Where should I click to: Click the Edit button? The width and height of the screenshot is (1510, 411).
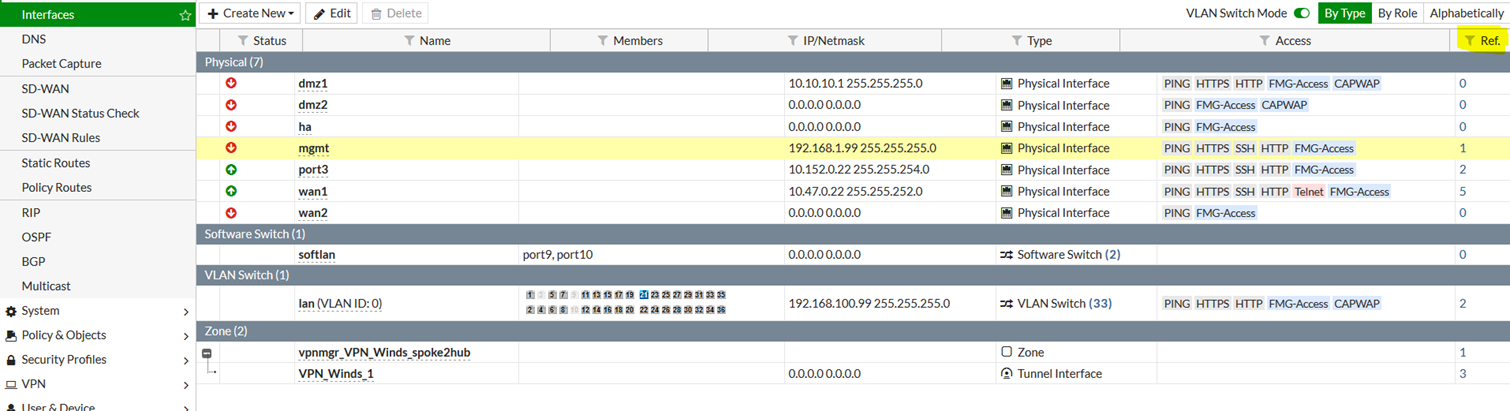[331, 13]
